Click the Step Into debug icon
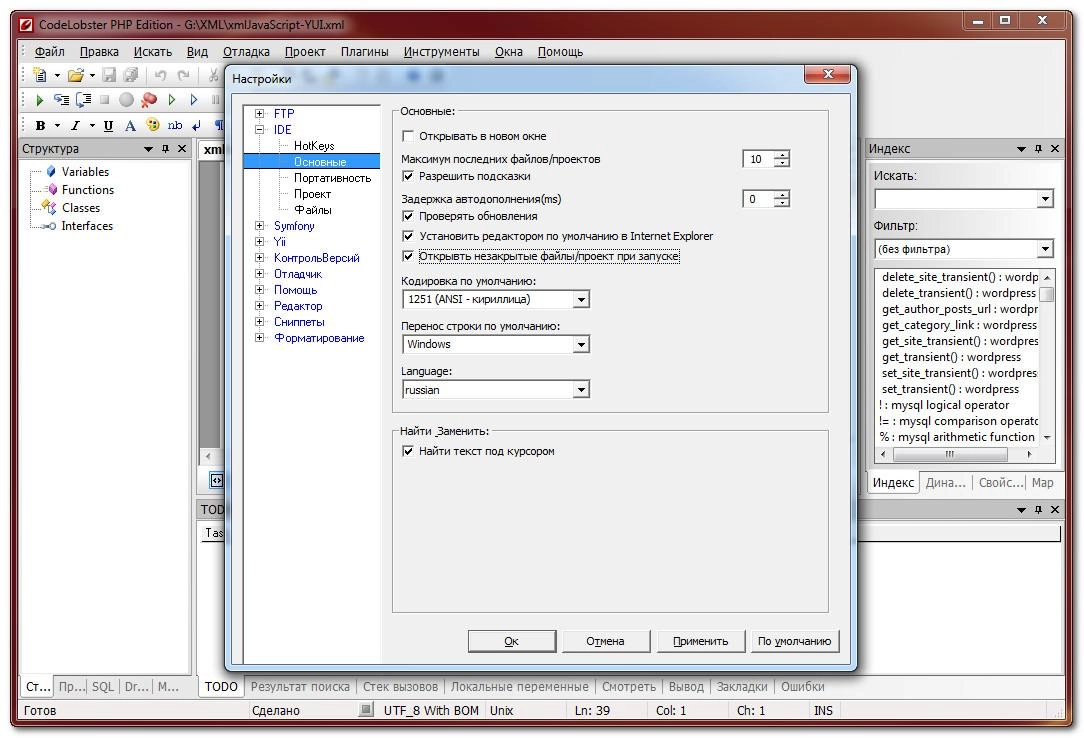The width and height of the screenshot is (1084, 738). click(x=62, y=100)
